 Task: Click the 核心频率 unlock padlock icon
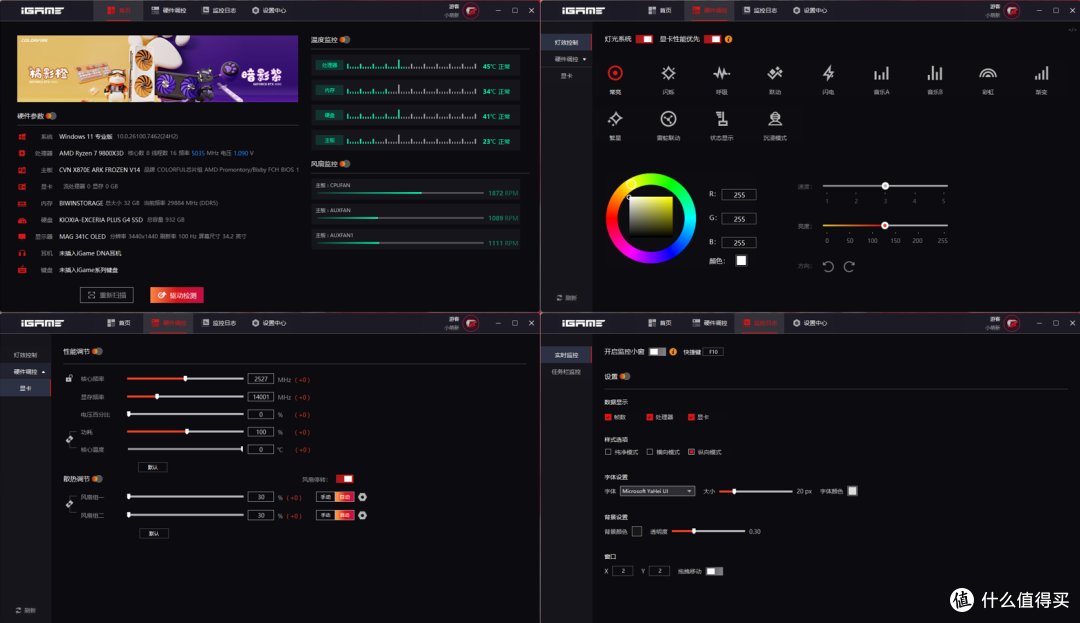click(x=69, y=378)
